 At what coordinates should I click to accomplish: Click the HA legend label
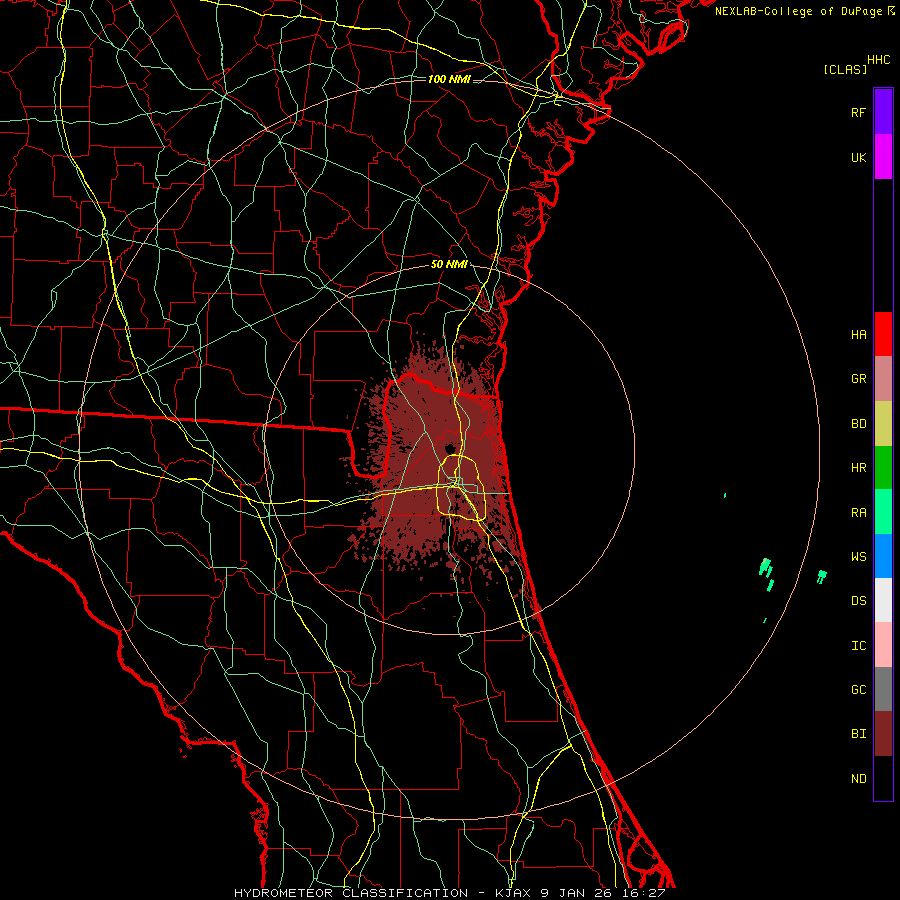858,334
